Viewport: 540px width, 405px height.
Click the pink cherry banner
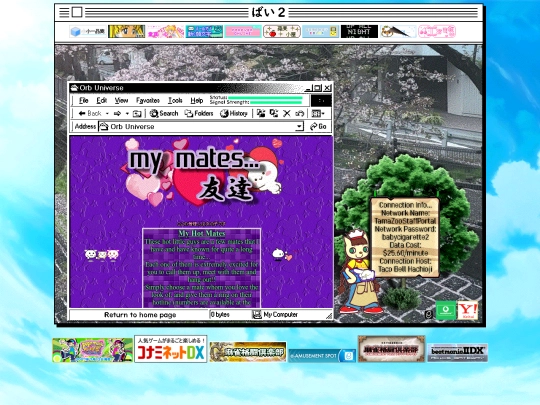click(437, 32)
